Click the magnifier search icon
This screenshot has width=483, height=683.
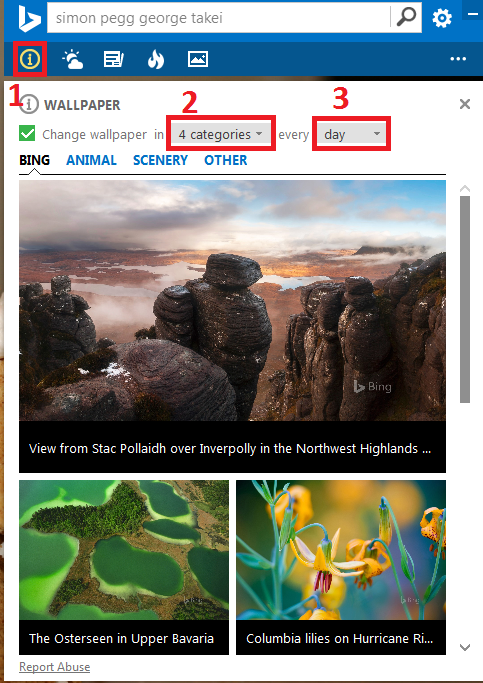[406, 18]
